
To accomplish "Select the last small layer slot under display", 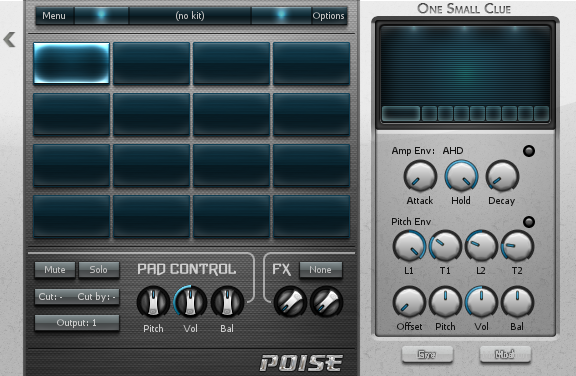I will tap(541, 113).
